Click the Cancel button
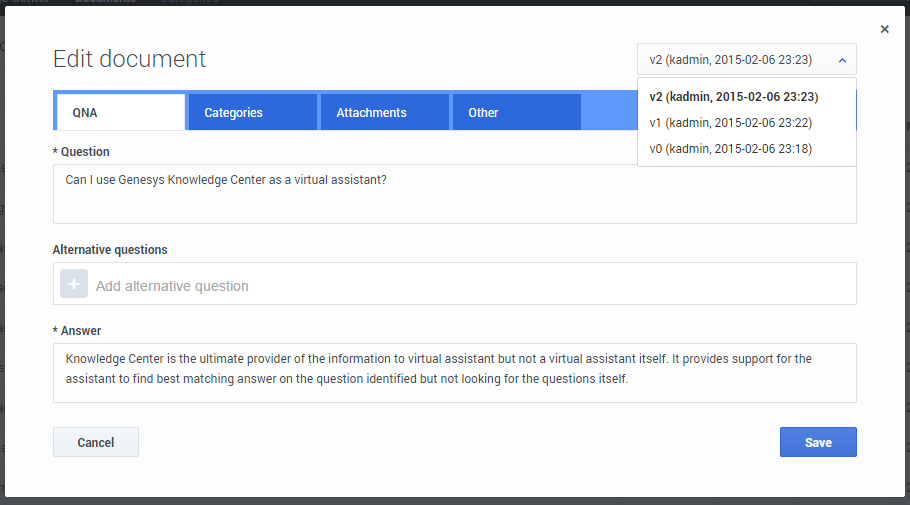 pyautogui.click(x=96, y=442)
